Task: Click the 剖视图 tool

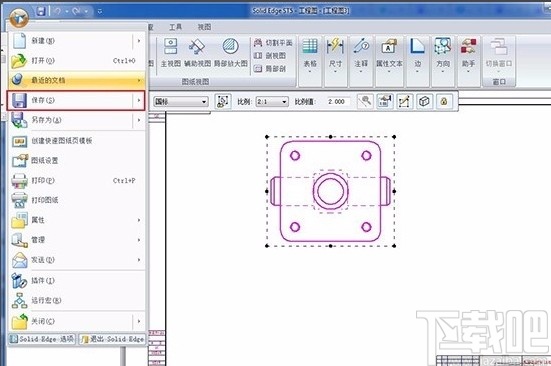Action: coord(270,56)
